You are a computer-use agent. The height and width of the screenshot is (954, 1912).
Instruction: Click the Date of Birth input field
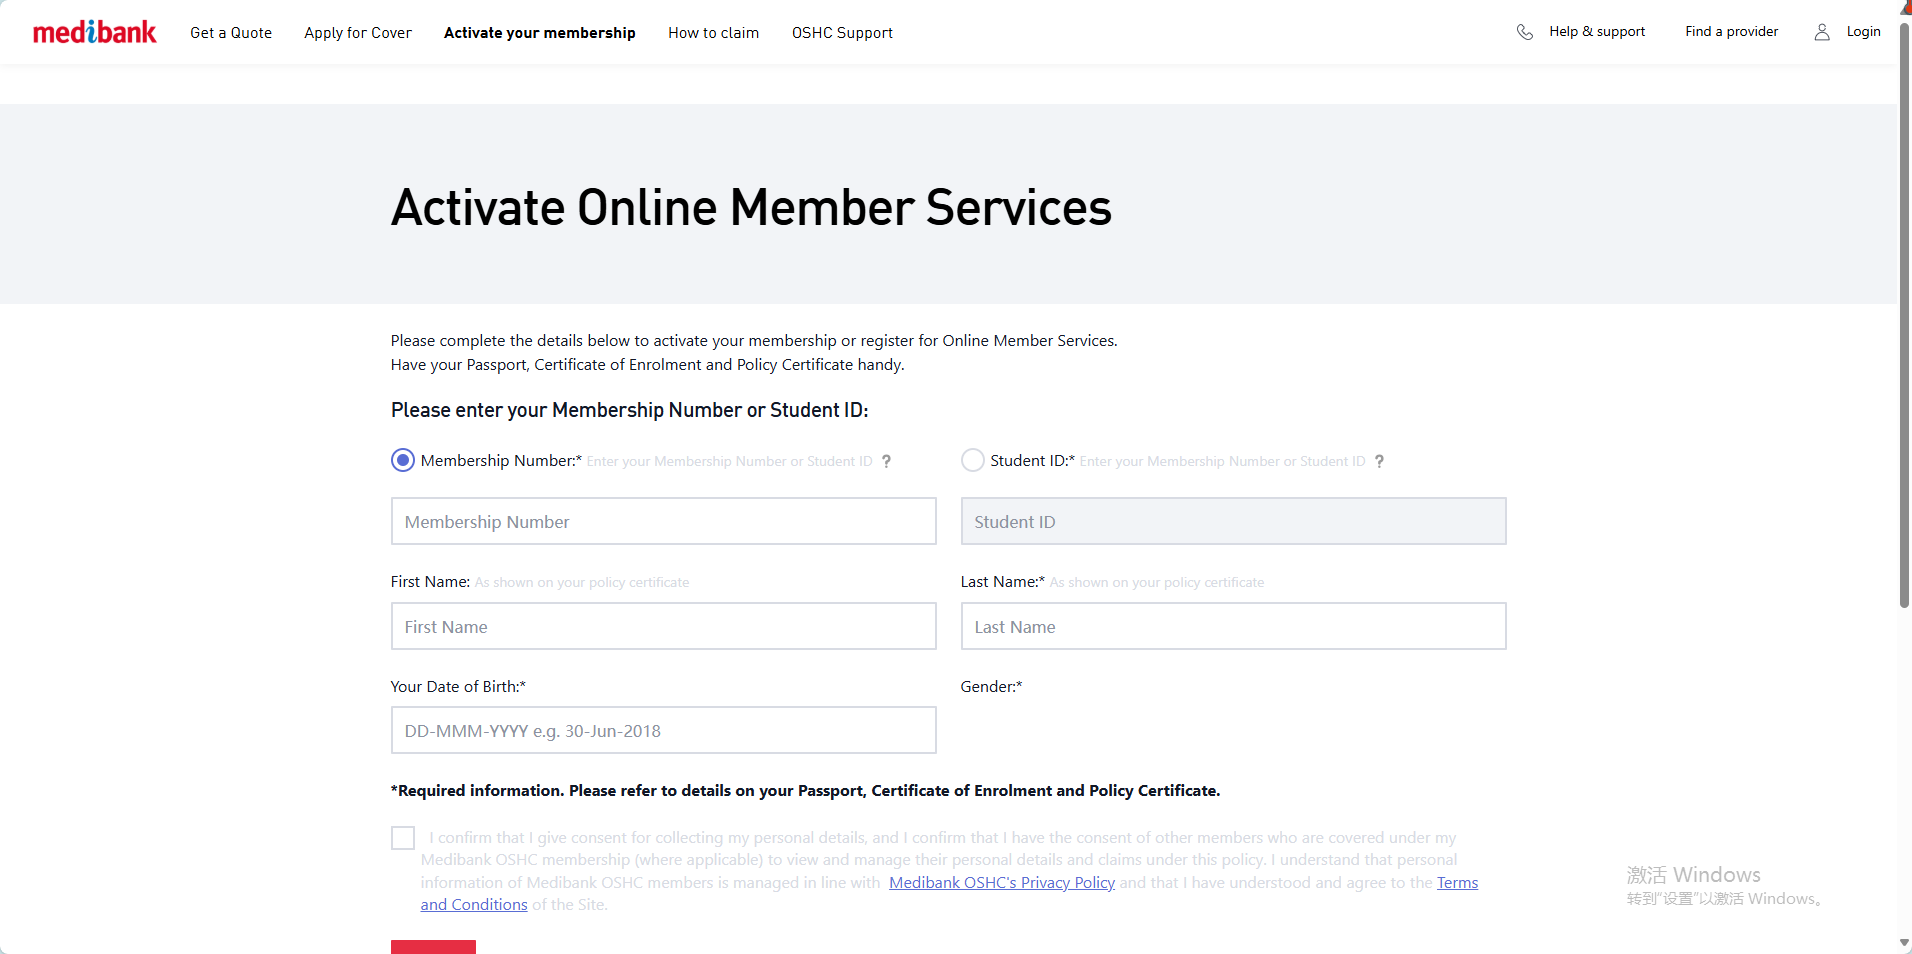coord(663,730)
